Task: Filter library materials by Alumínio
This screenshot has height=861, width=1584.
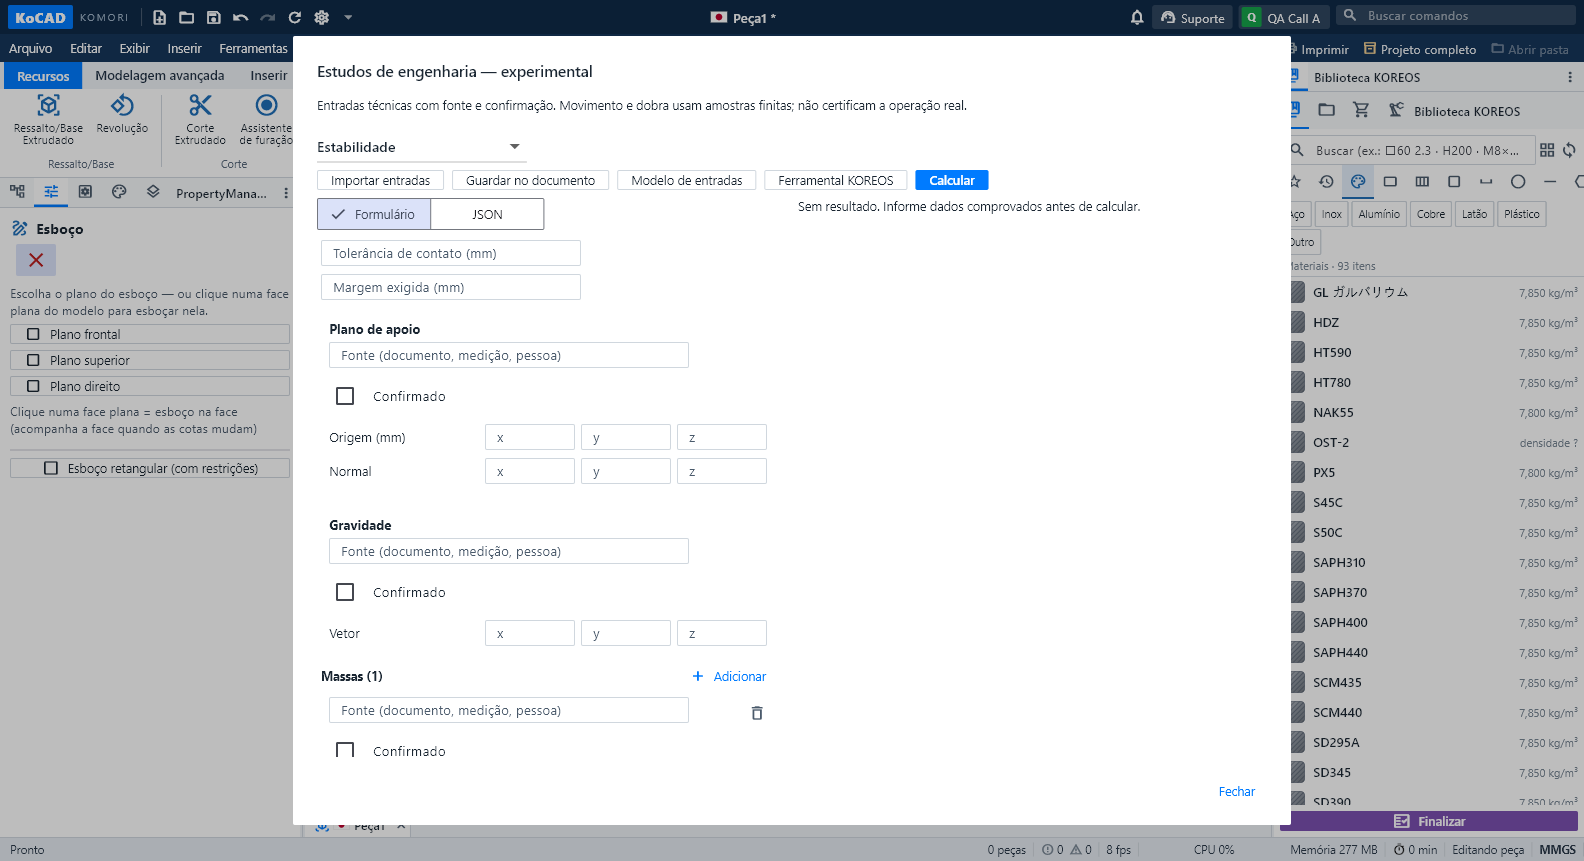Action: point(1379,214)
